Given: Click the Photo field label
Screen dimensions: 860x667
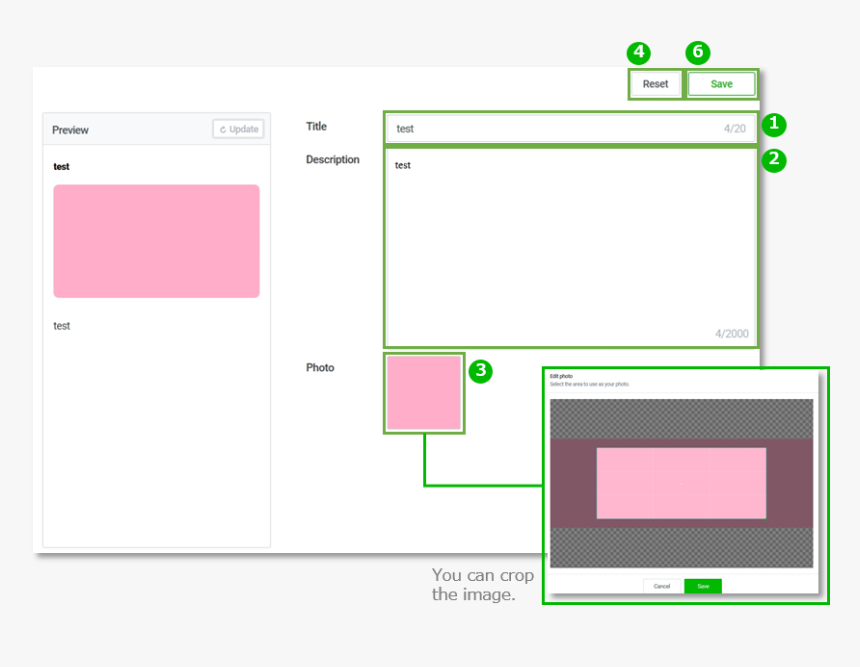Looking at the screenshot, I should 320,368.
